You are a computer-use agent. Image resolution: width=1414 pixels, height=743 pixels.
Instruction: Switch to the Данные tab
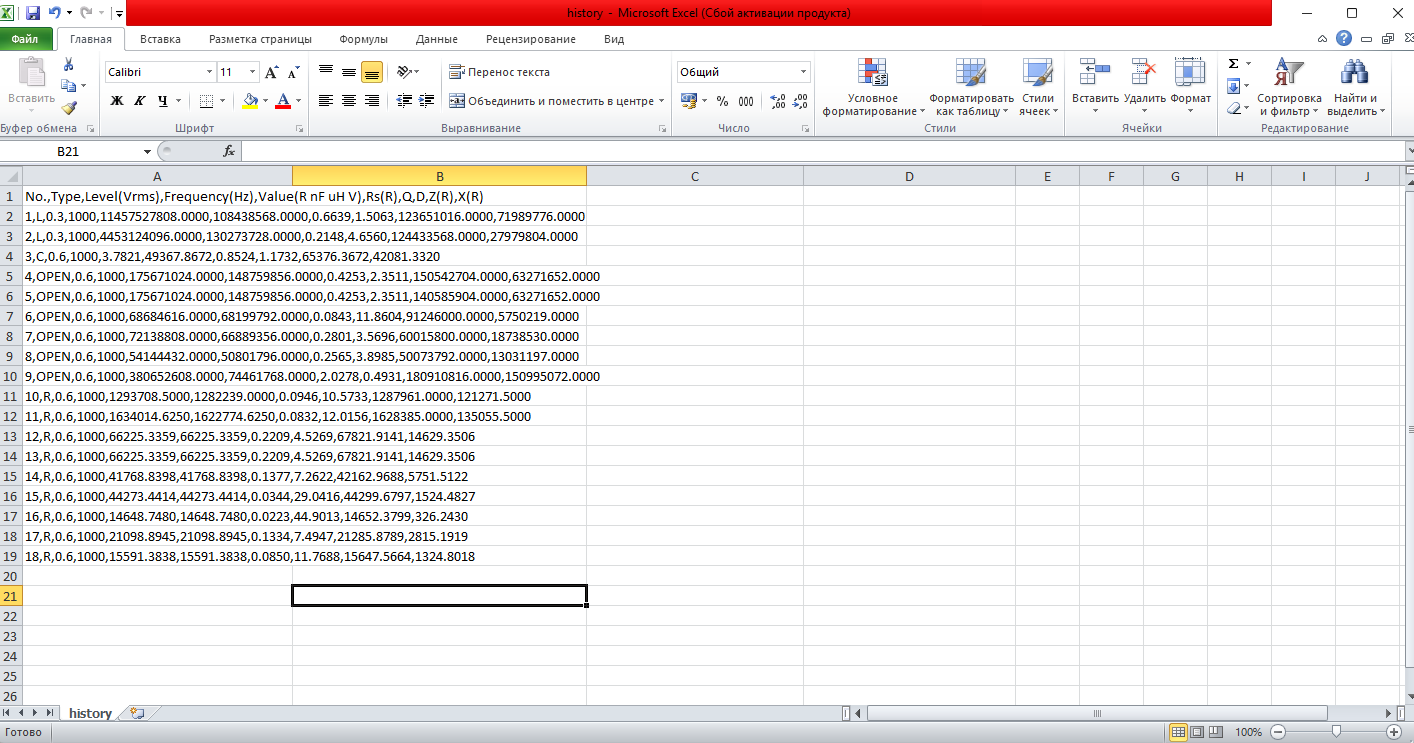(437, 39)
